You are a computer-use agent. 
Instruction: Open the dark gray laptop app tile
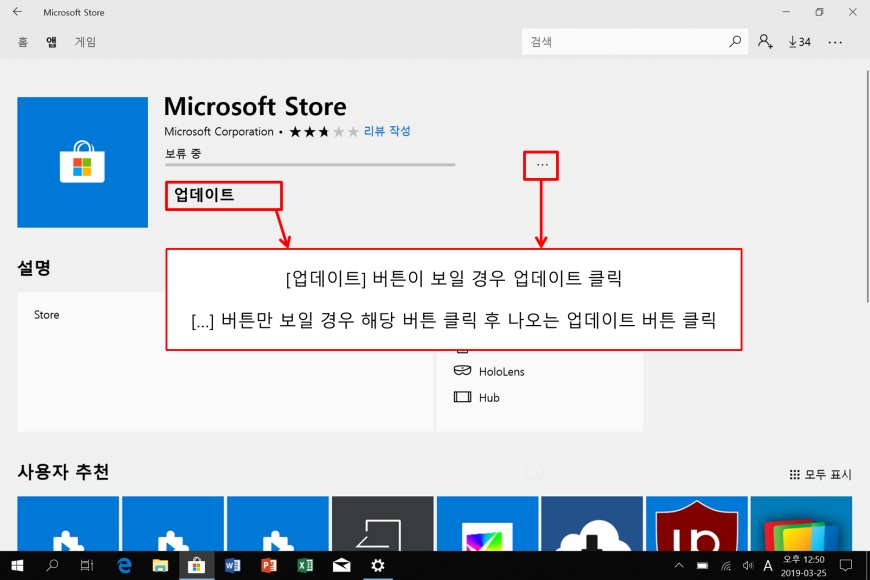coord(383,523)
